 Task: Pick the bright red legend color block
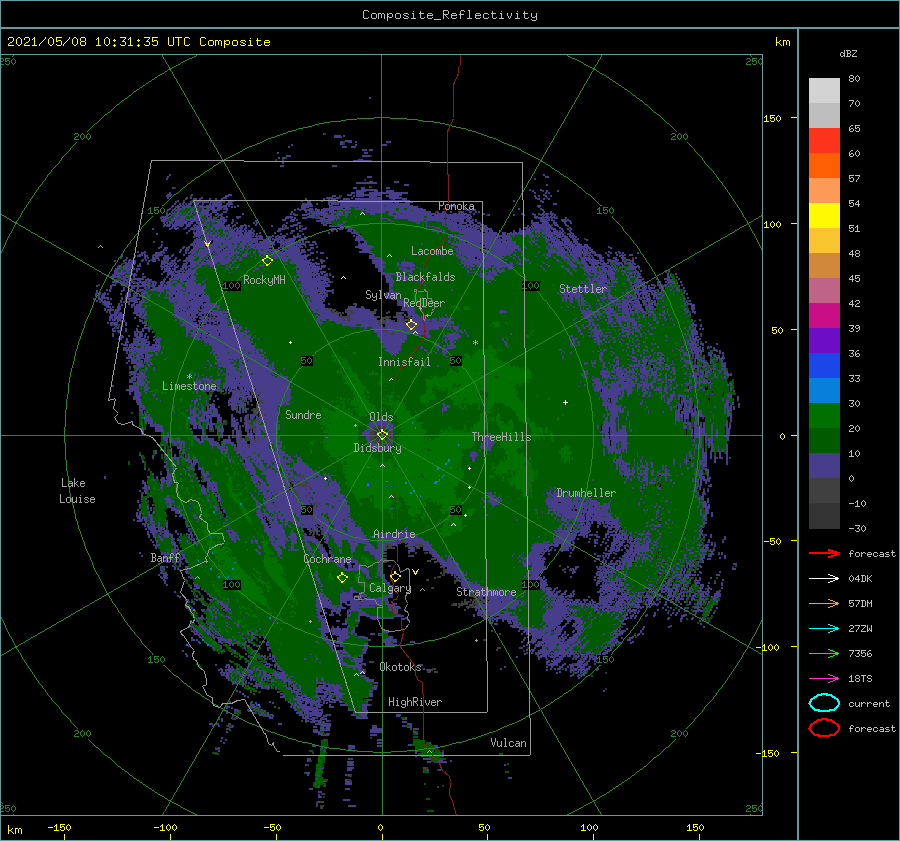click(824, 140)
